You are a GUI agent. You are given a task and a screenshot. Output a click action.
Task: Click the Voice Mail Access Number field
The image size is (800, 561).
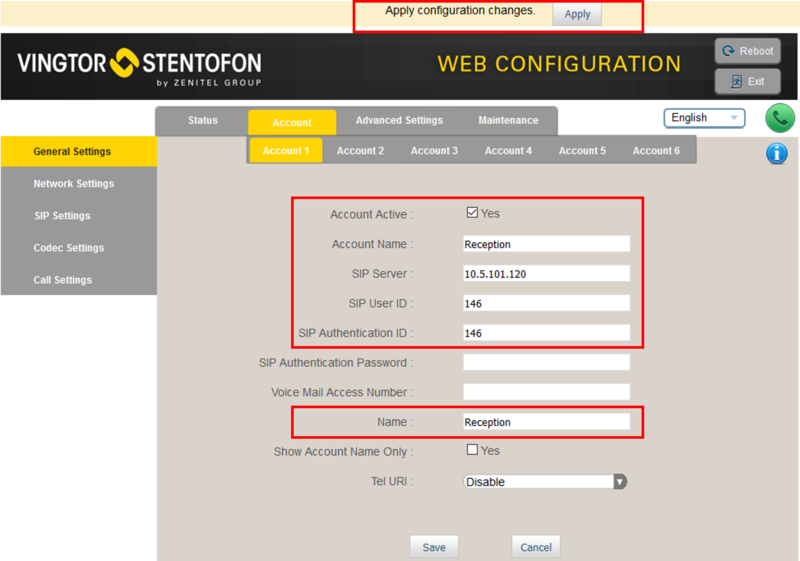coord(546,392)
